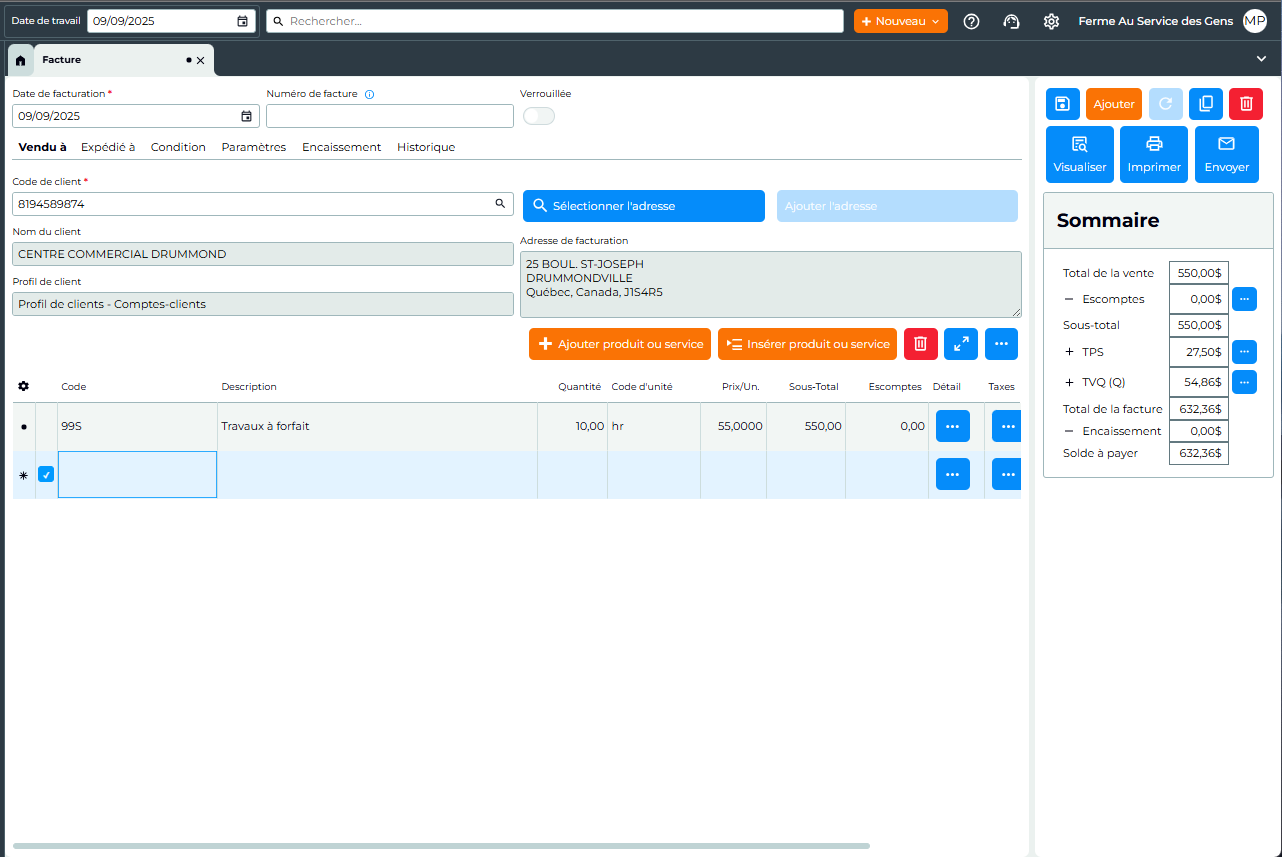Open more options beside TVQ (Q)
The height and width of the screenshot is (857, 1282).
pyautogui.click(x=1244, y=382)
